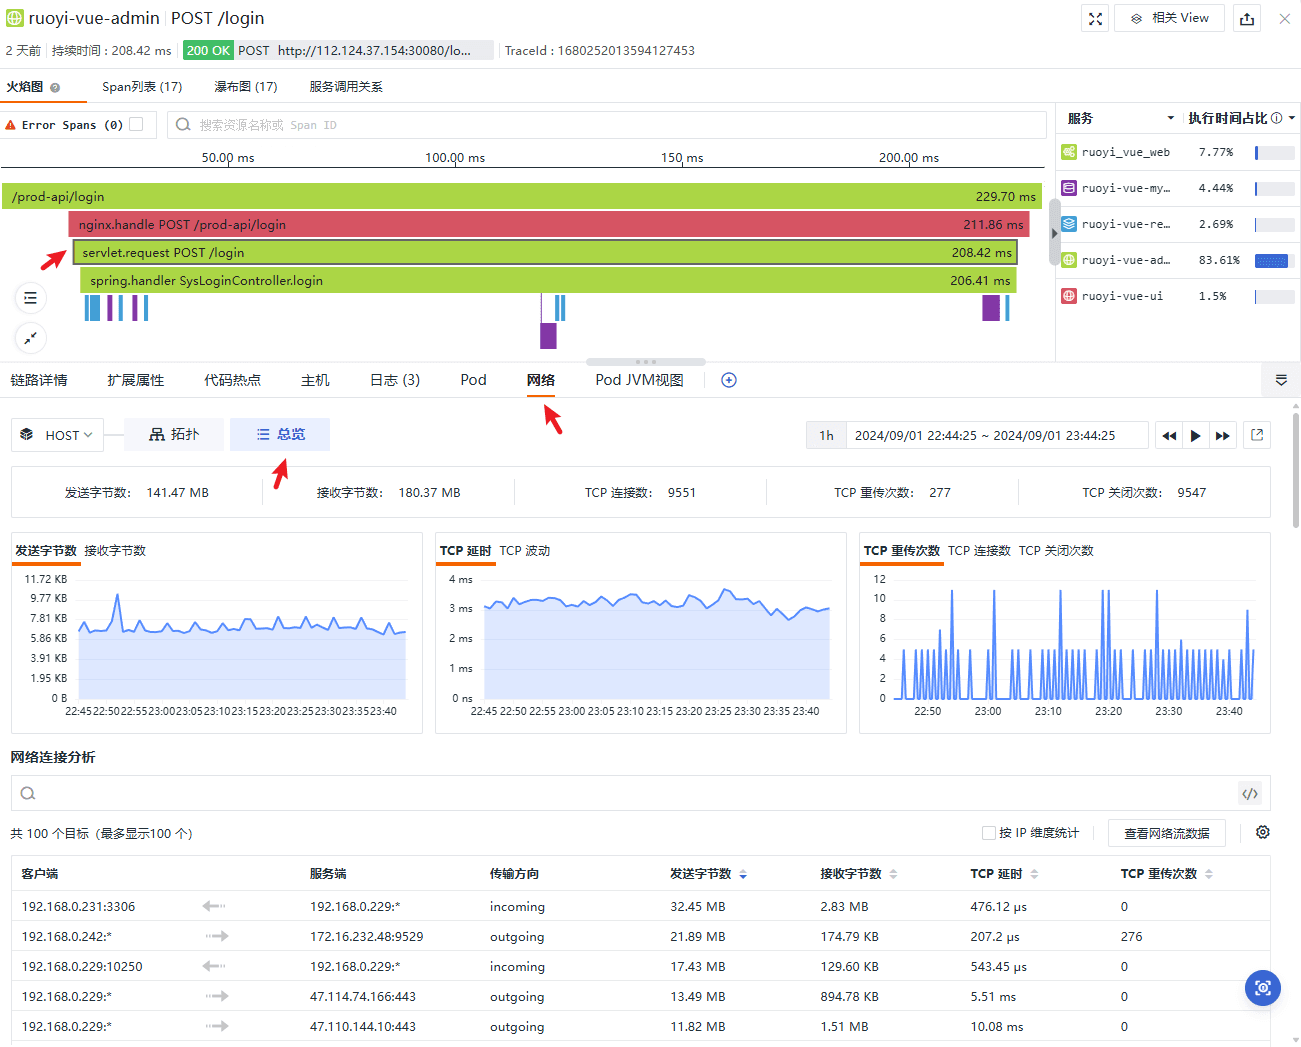Select the /prod-api/login flame span
Image resolution: width=1301 pixels, height=1047 pixels.
pyautogui.click(x=522, y=196)
